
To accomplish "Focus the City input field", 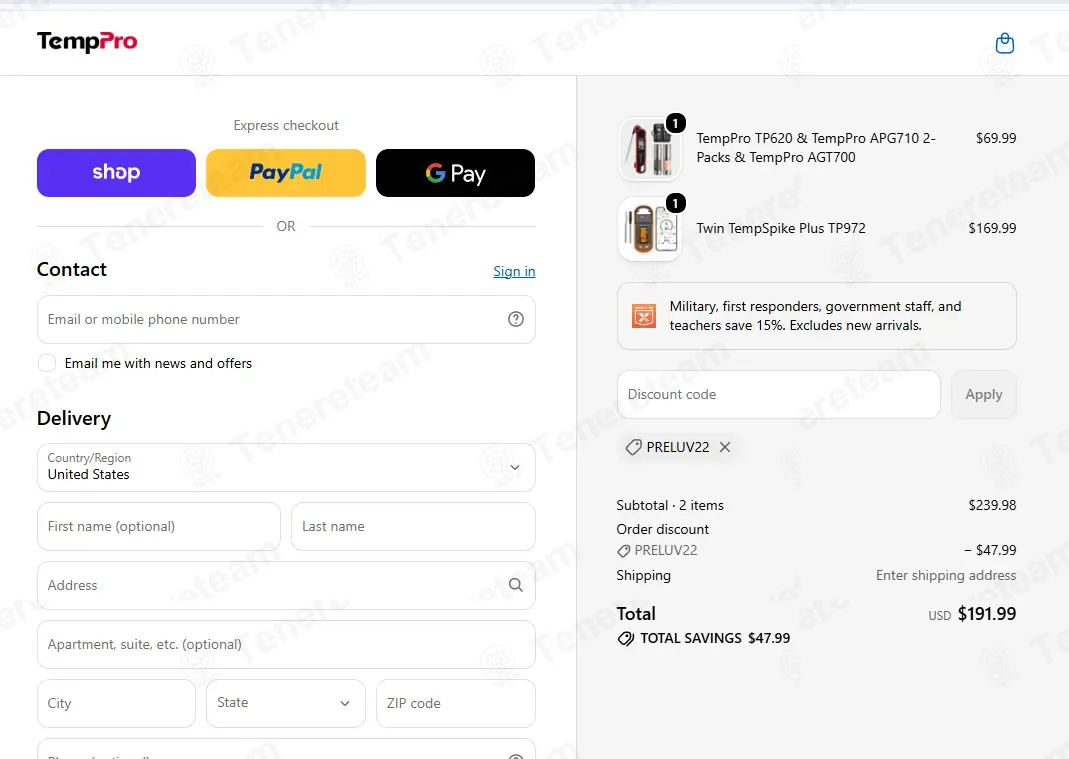I will (117, 703).
